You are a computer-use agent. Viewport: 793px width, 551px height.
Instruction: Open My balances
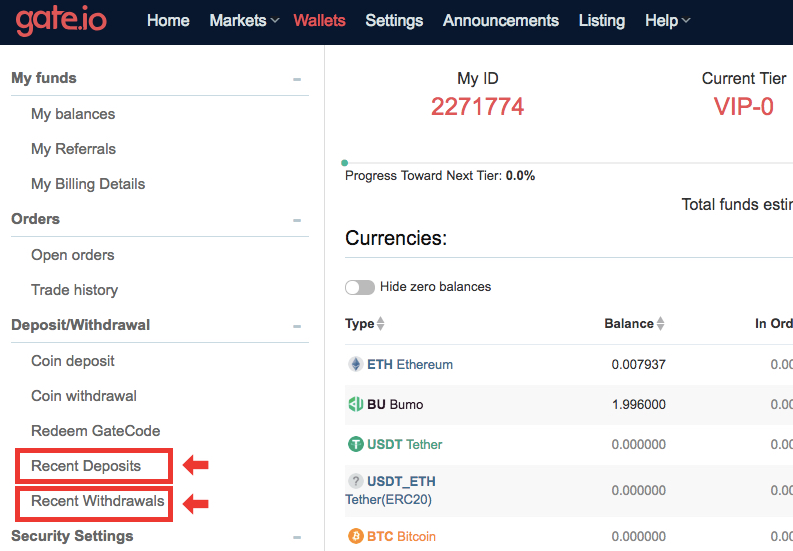(x=73, y=114)
